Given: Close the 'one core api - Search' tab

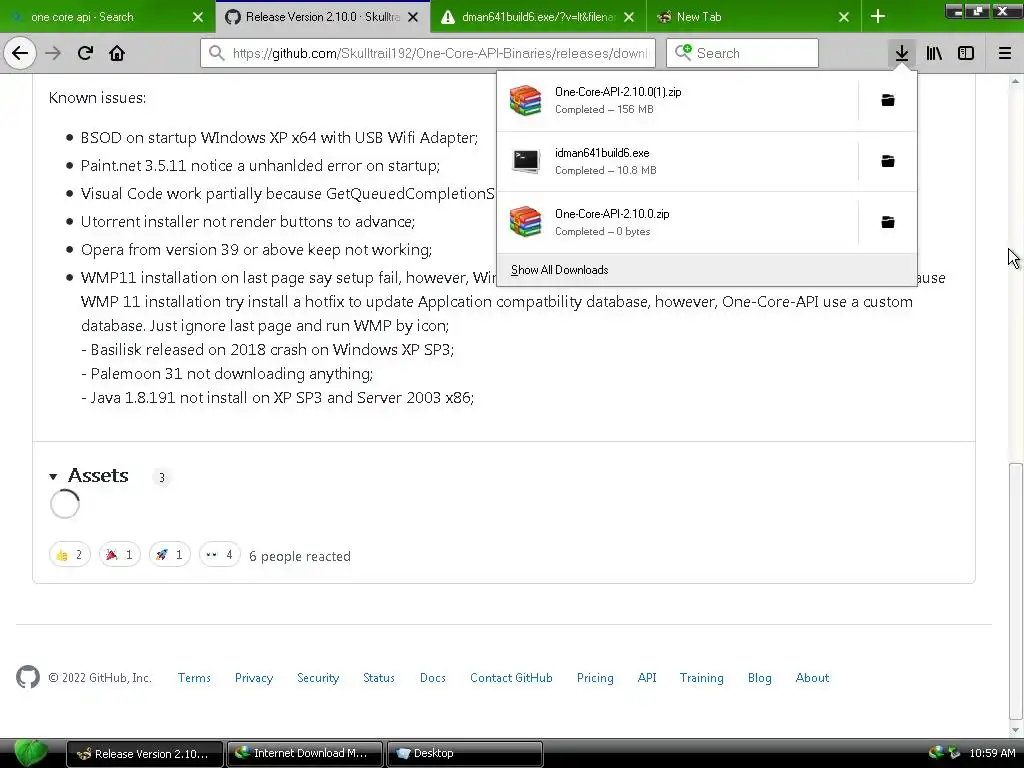Looking at the screenshot, I should 198,17.
